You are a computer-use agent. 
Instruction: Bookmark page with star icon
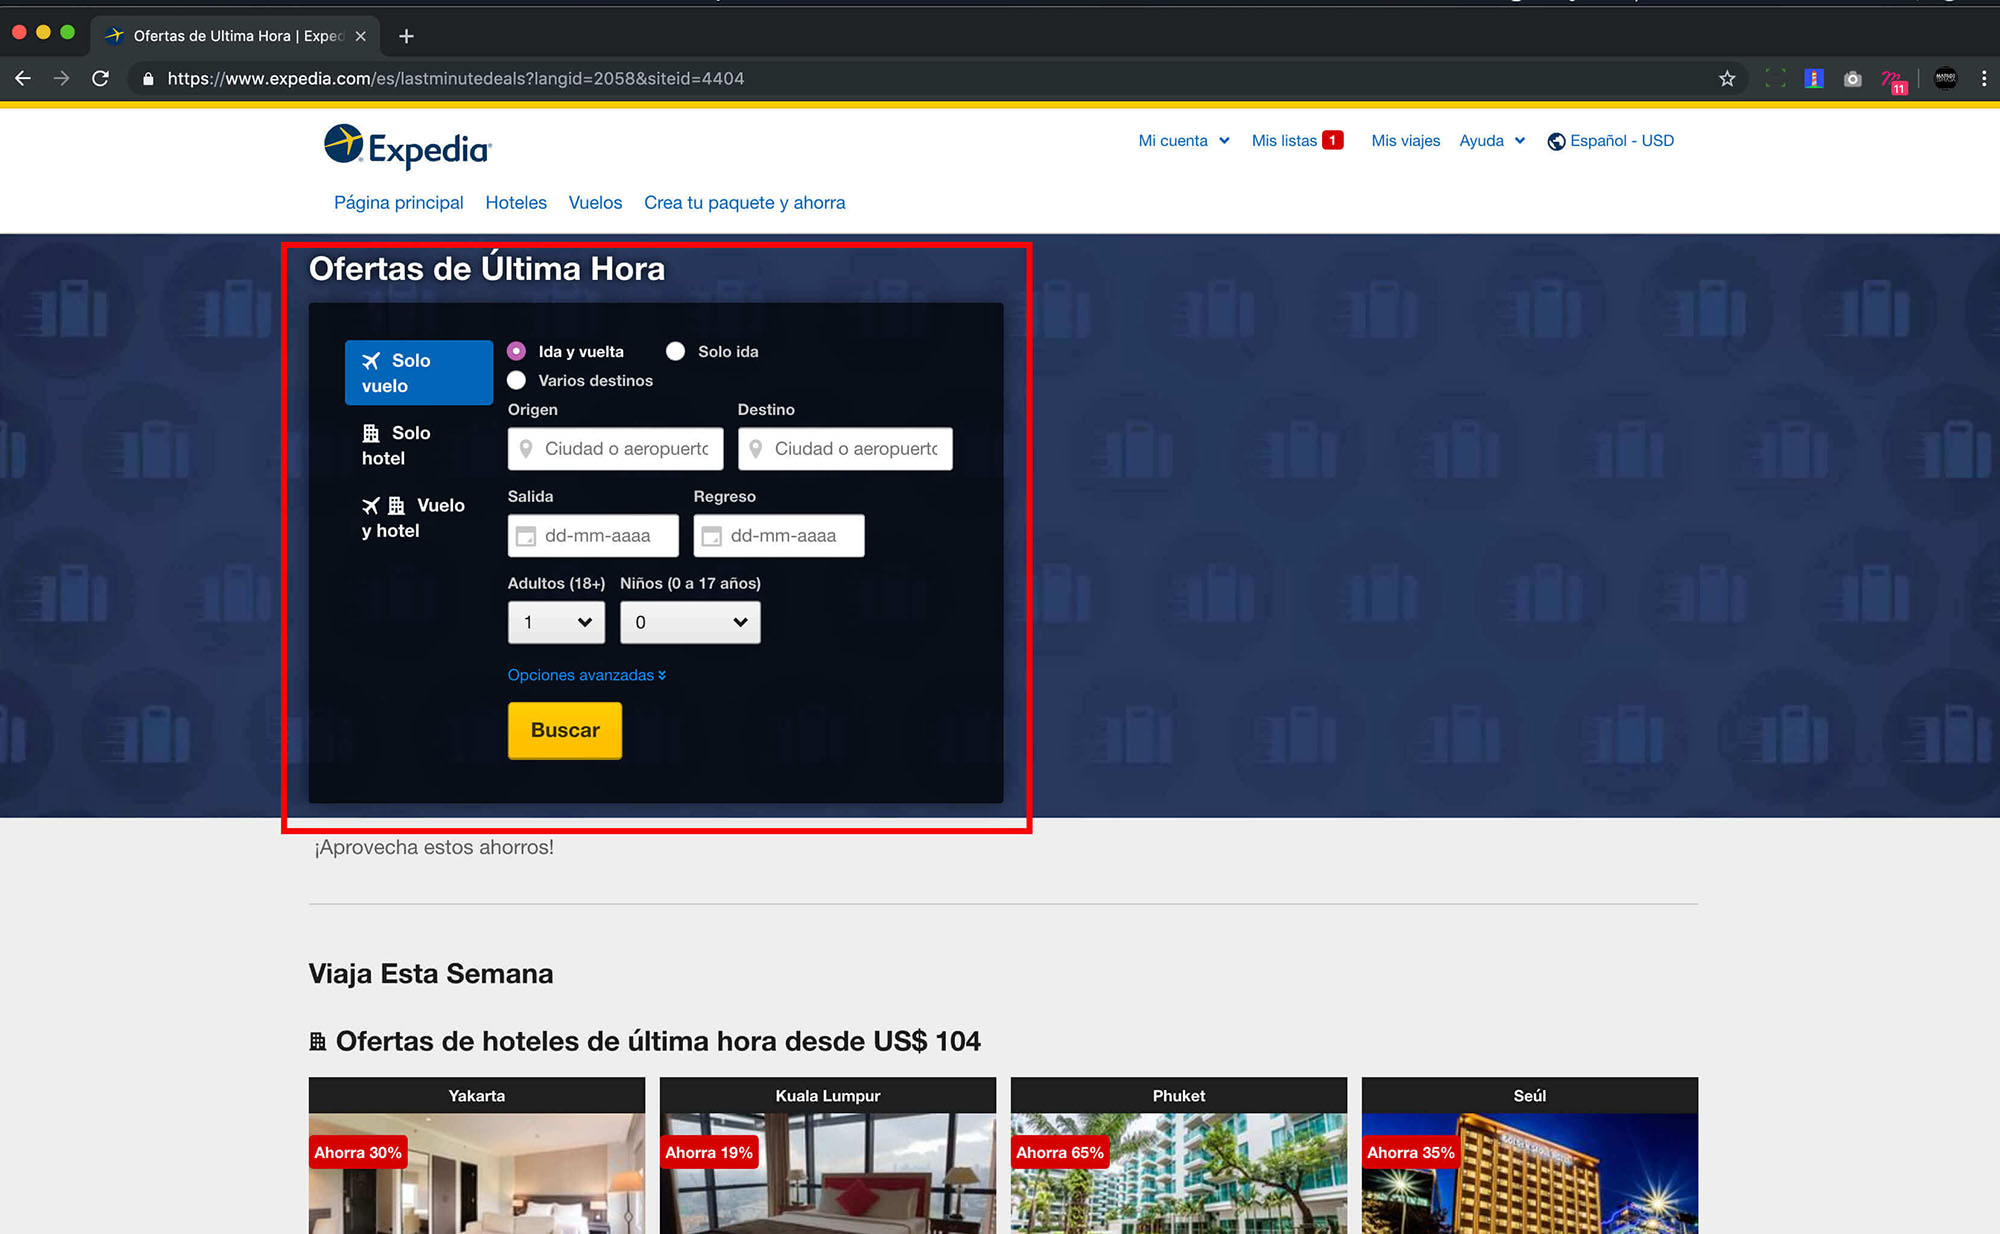1727,78
